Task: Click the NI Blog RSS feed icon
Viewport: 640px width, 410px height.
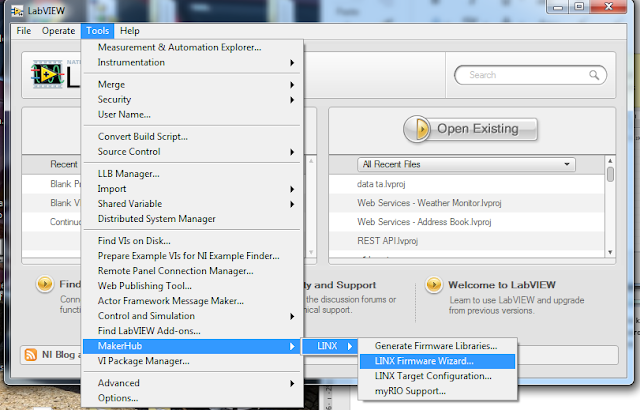Action: coord(31,355)
